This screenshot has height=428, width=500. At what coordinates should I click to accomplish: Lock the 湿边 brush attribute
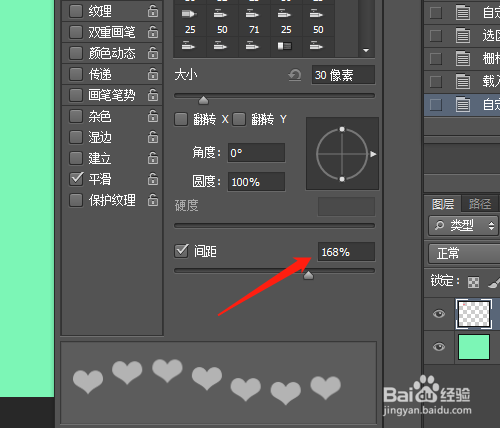153,137
